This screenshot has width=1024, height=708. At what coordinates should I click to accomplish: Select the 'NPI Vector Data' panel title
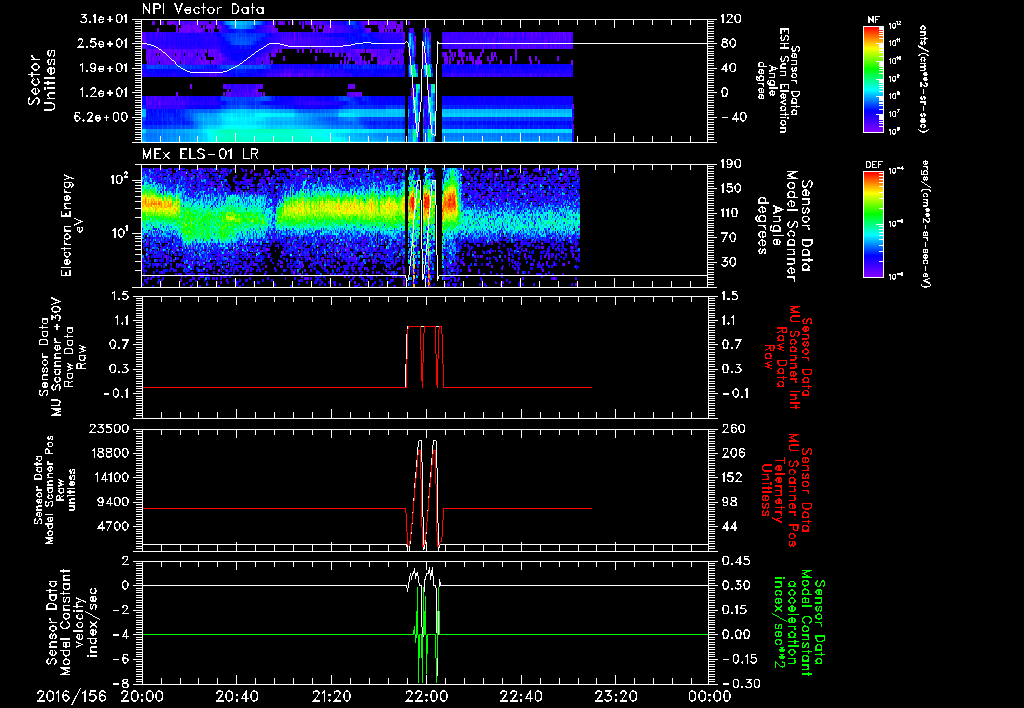[x=204, y=9]
